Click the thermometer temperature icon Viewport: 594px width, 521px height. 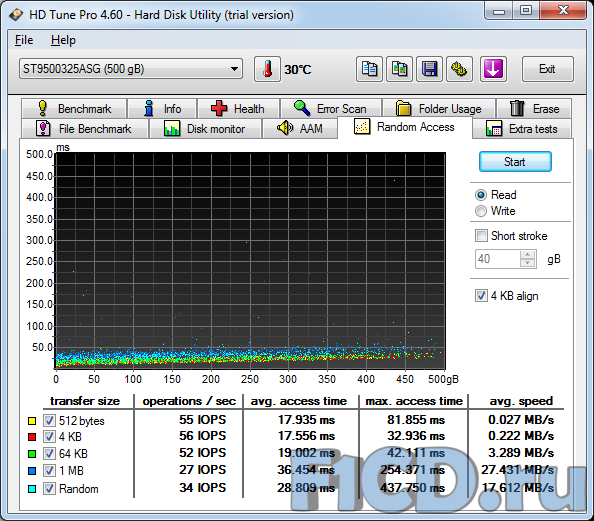(267, 69)
